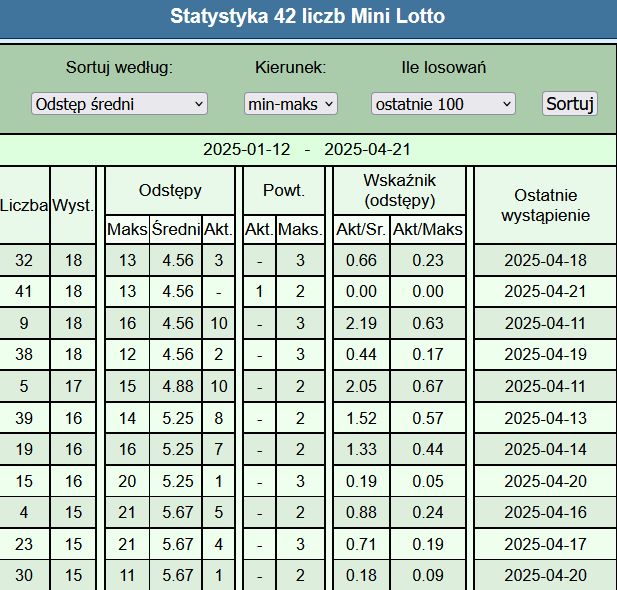Viewport: 617px width, 590px height.
Task: Click the 'Powt.' group header
Action: (284, 191)
